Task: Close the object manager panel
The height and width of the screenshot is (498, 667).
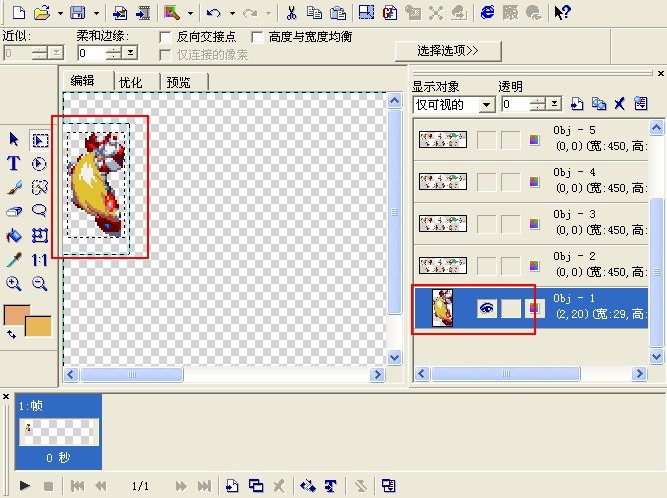Action: 661,74
